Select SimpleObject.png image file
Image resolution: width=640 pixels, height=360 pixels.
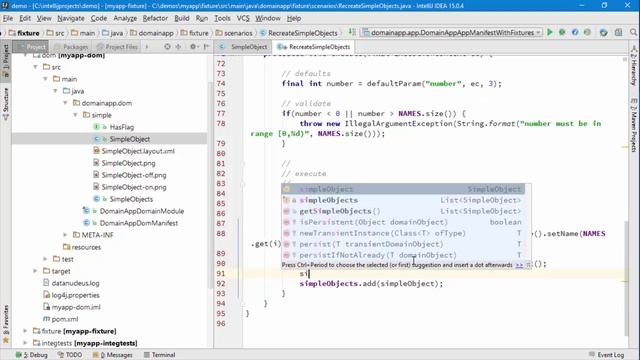tap(128, 163)
